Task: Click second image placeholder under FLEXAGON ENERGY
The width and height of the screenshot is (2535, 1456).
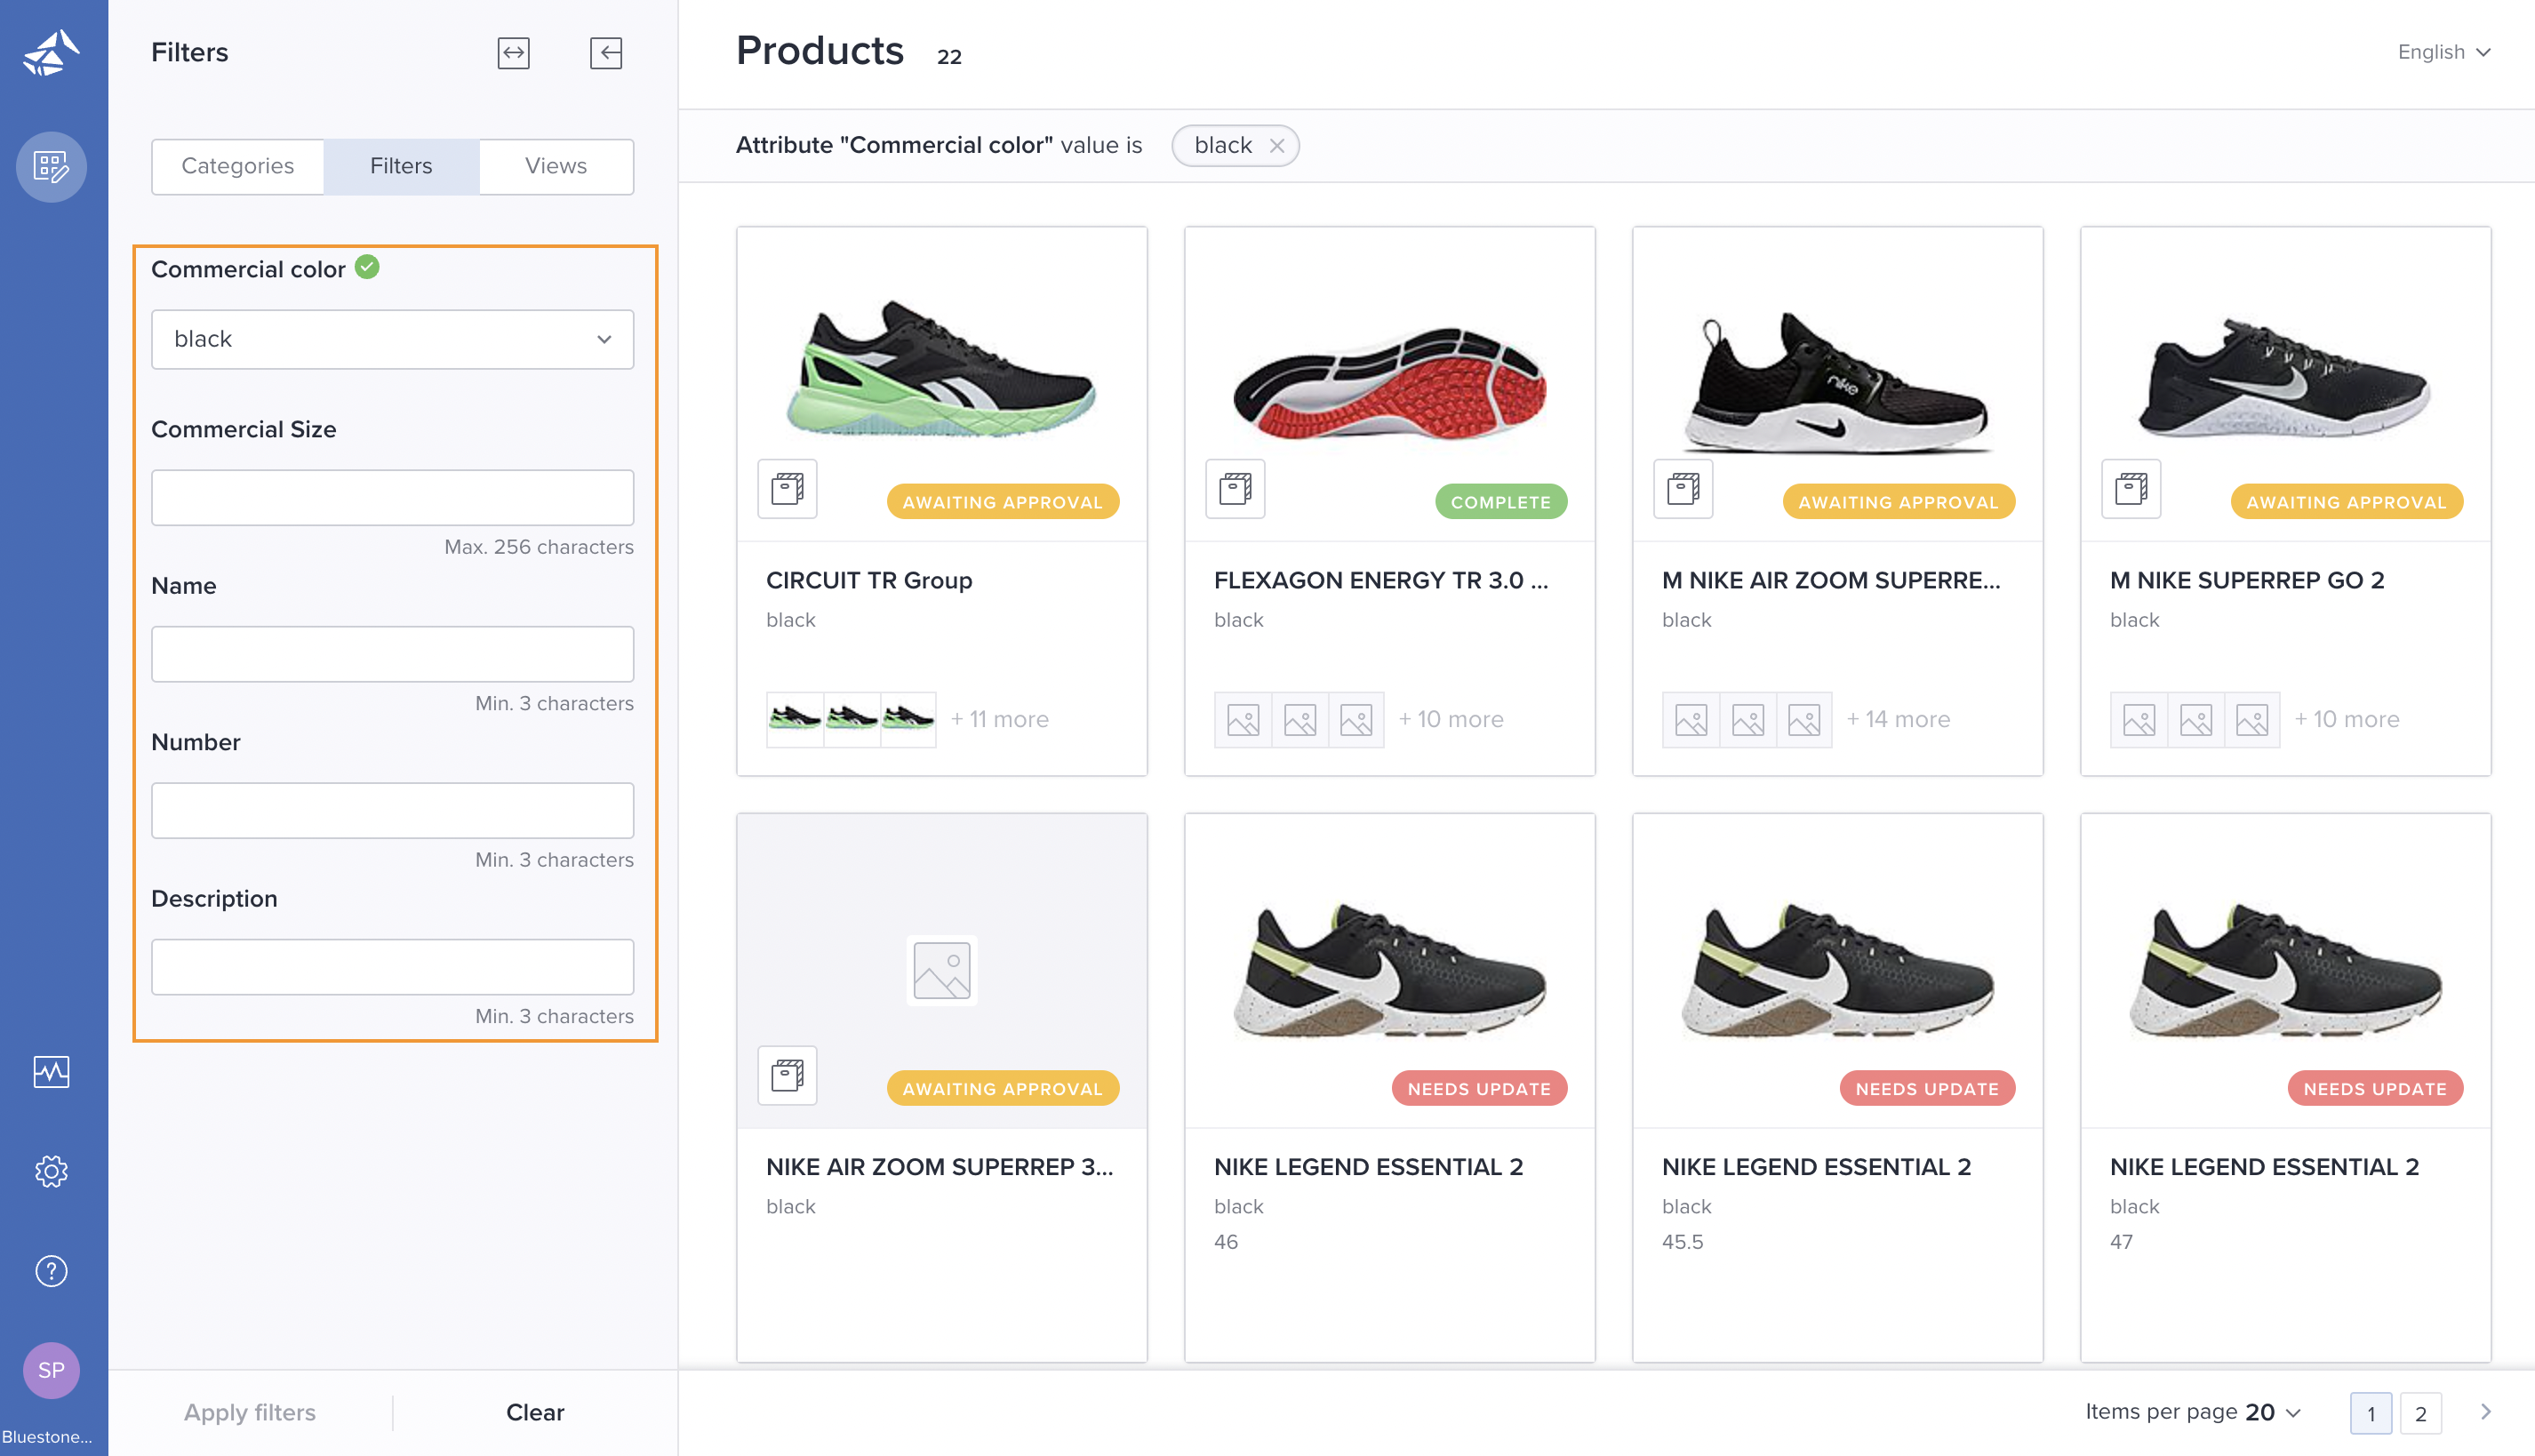Action: [1300, 720]
